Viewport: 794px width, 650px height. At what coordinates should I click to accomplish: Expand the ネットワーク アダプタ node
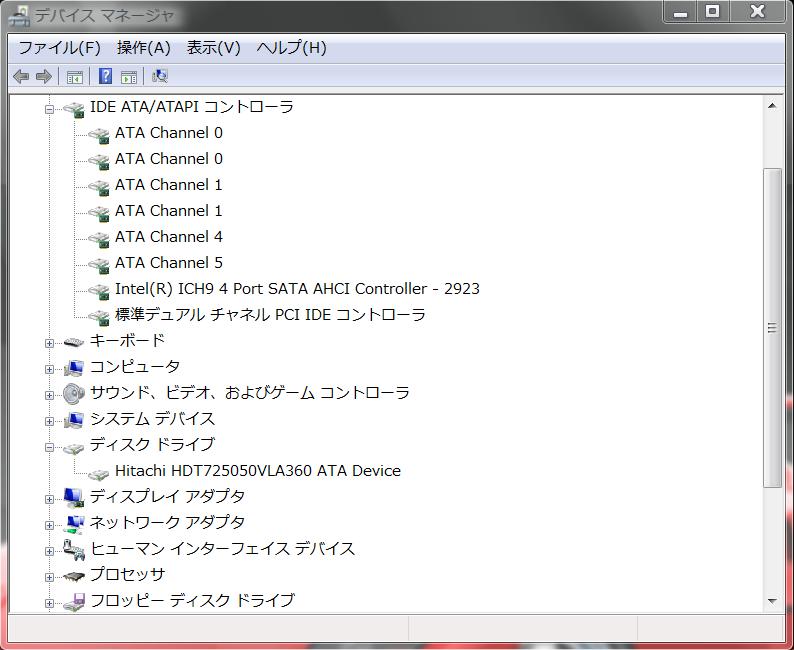(x=49, y=525)
